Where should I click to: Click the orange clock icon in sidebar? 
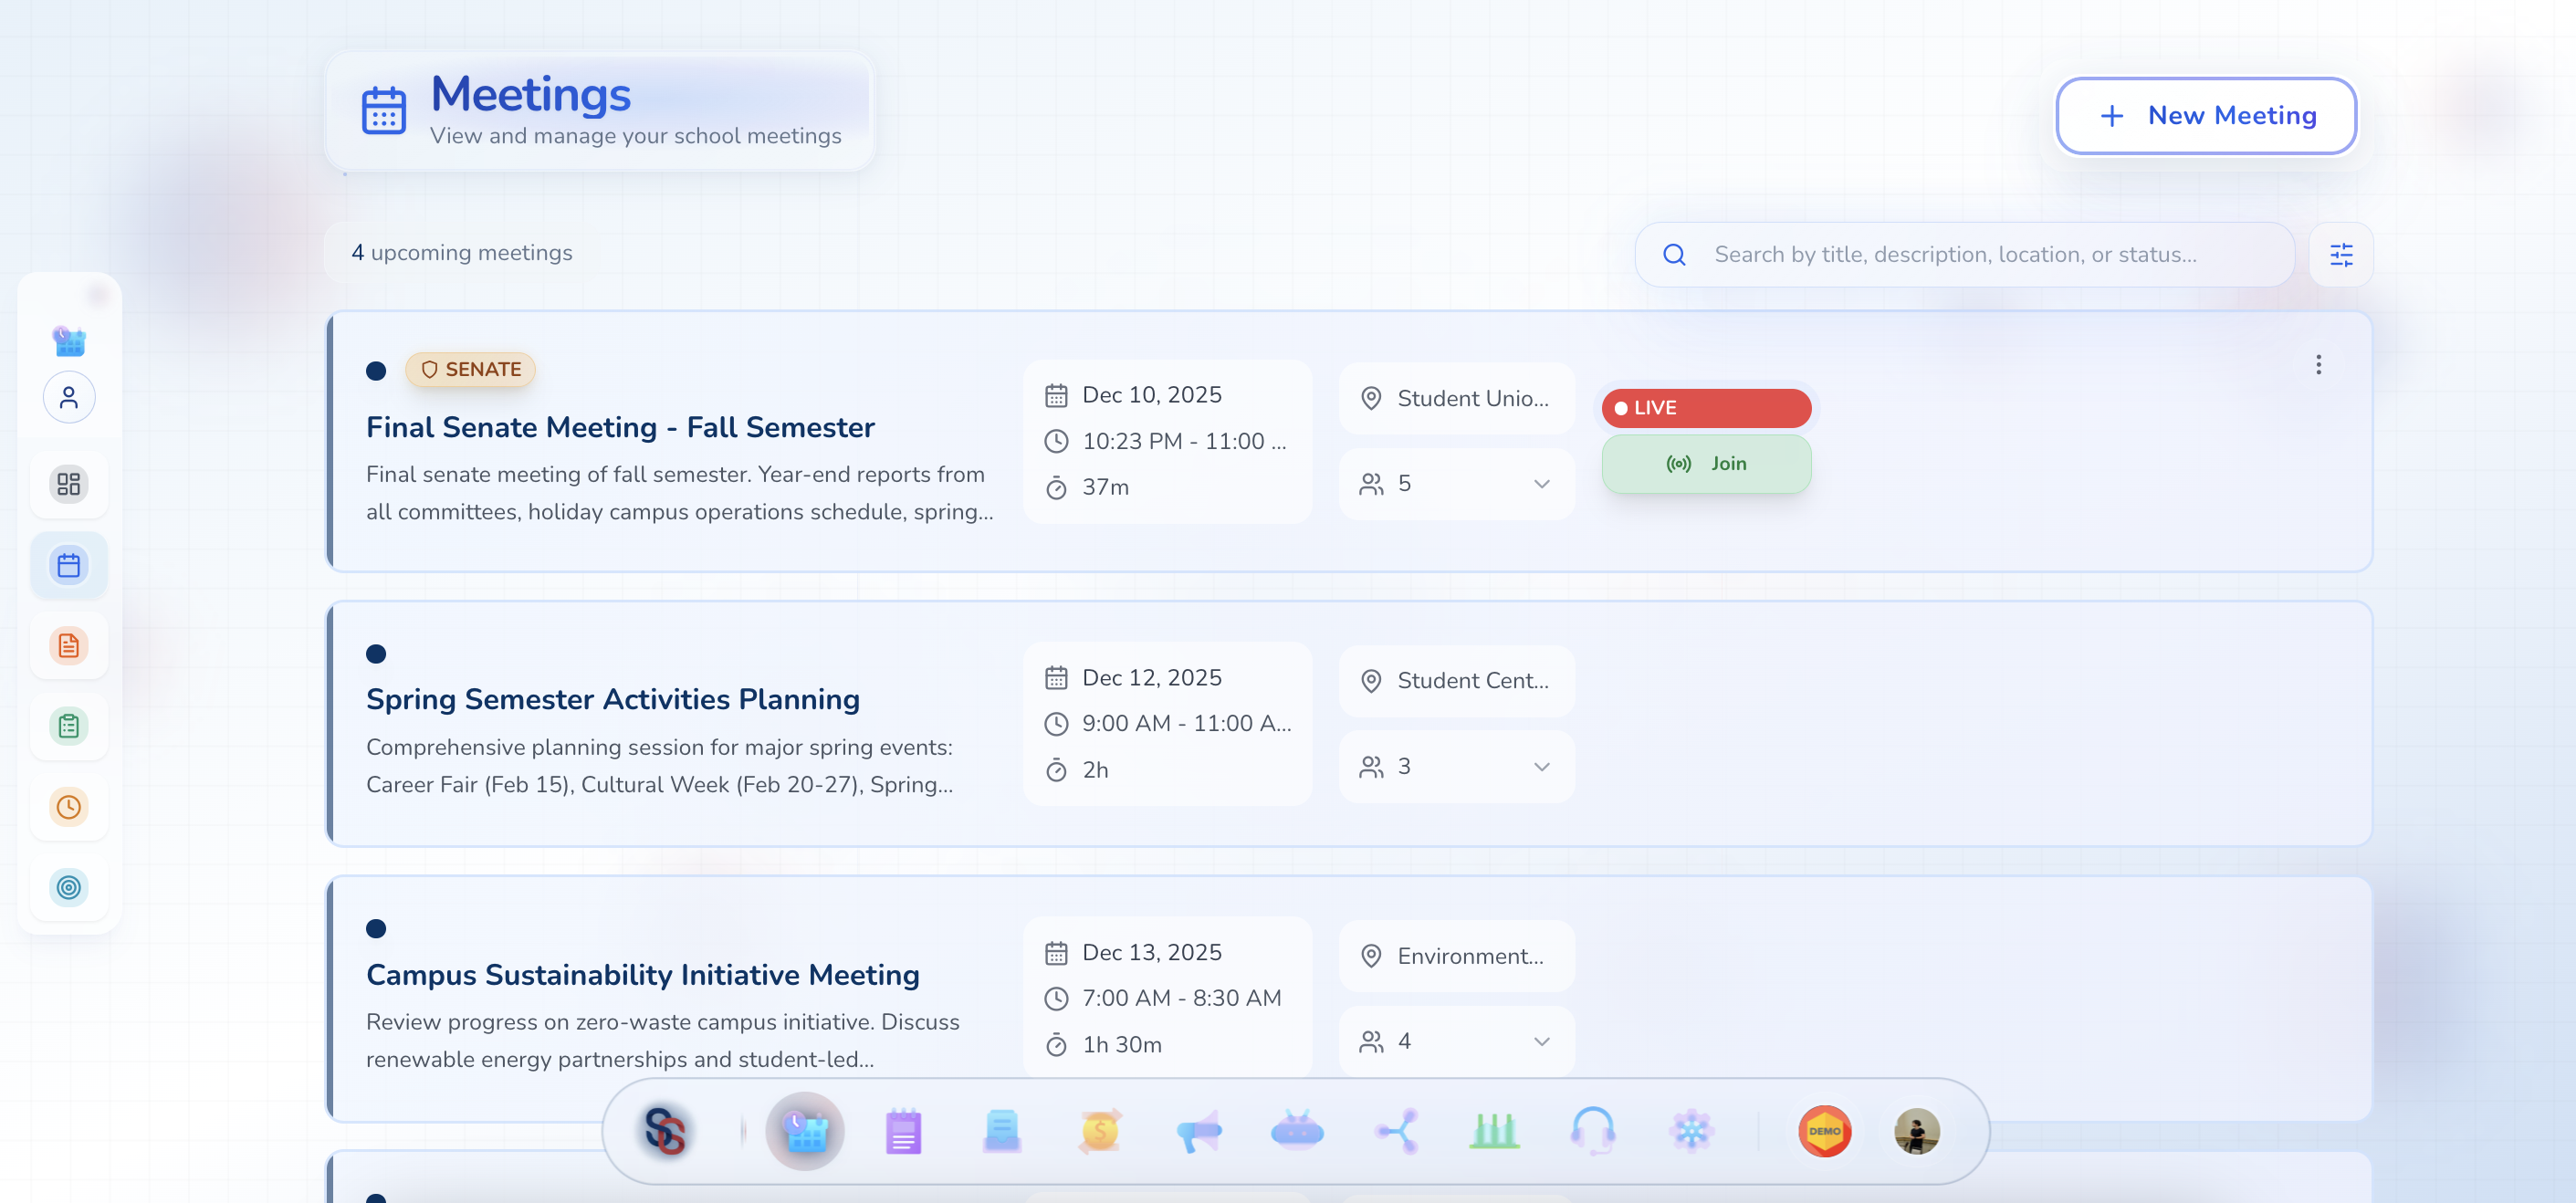69,806
